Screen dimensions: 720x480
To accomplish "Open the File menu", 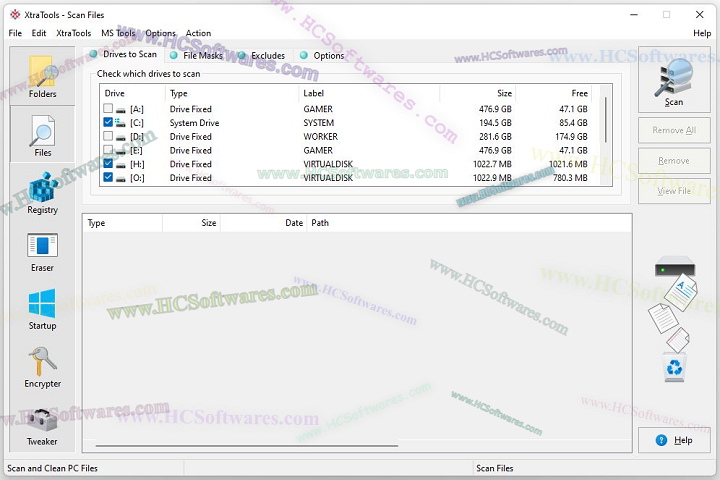I will (15, 33).
